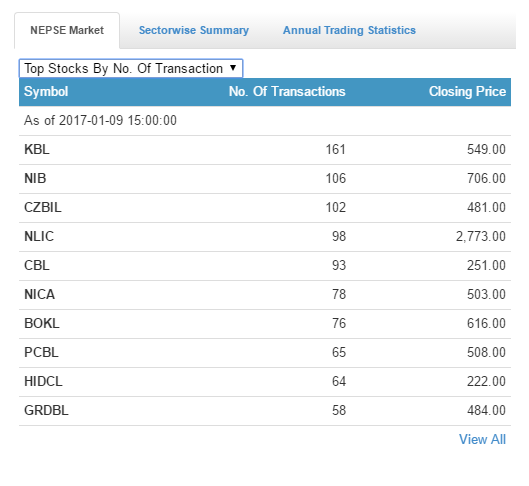Click No. Of Transactions column header
This screenshot has height=486, width=529.
pyautogui.click(x=287, y=92)
